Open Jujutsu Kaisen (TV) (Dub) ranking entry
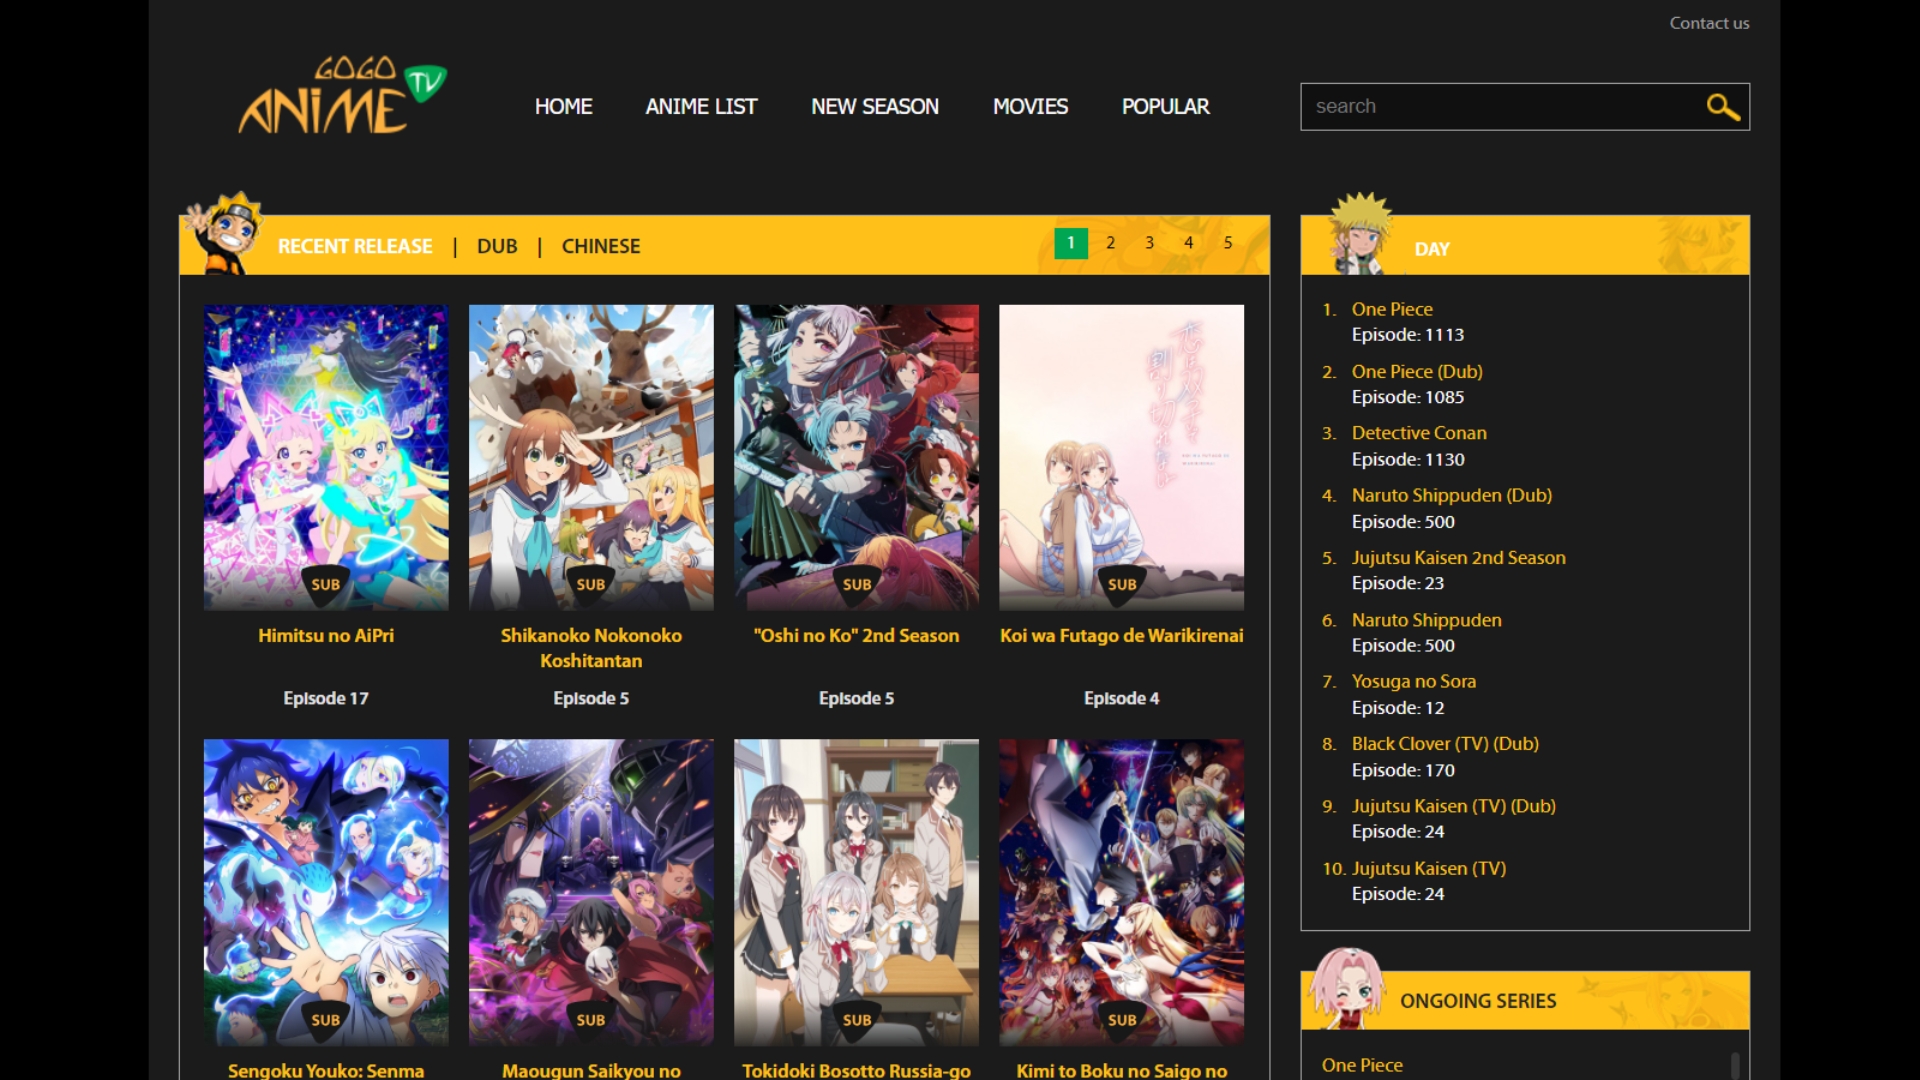Screen dimensions: 1920x1080 (x=1453, y=806)
